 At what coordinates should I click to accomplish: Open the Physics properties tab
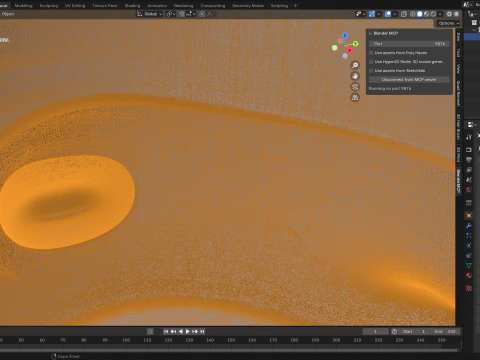pos(469,246)
